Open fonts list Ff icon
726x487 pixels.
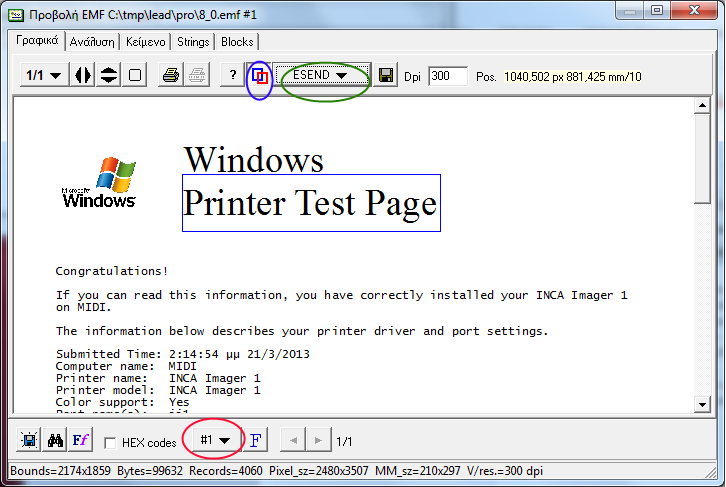(81, 440)
